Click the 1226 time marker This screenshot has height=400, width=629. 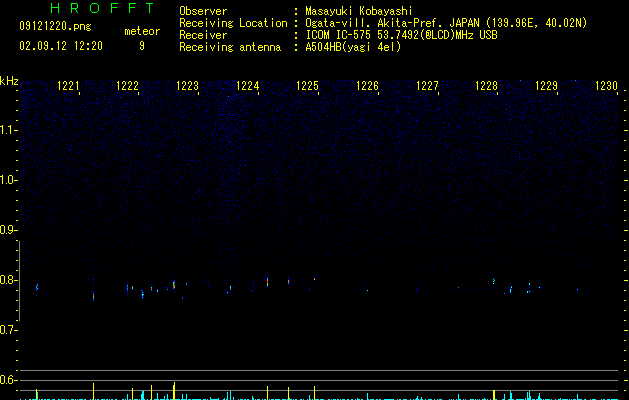[x=367, y=86]
